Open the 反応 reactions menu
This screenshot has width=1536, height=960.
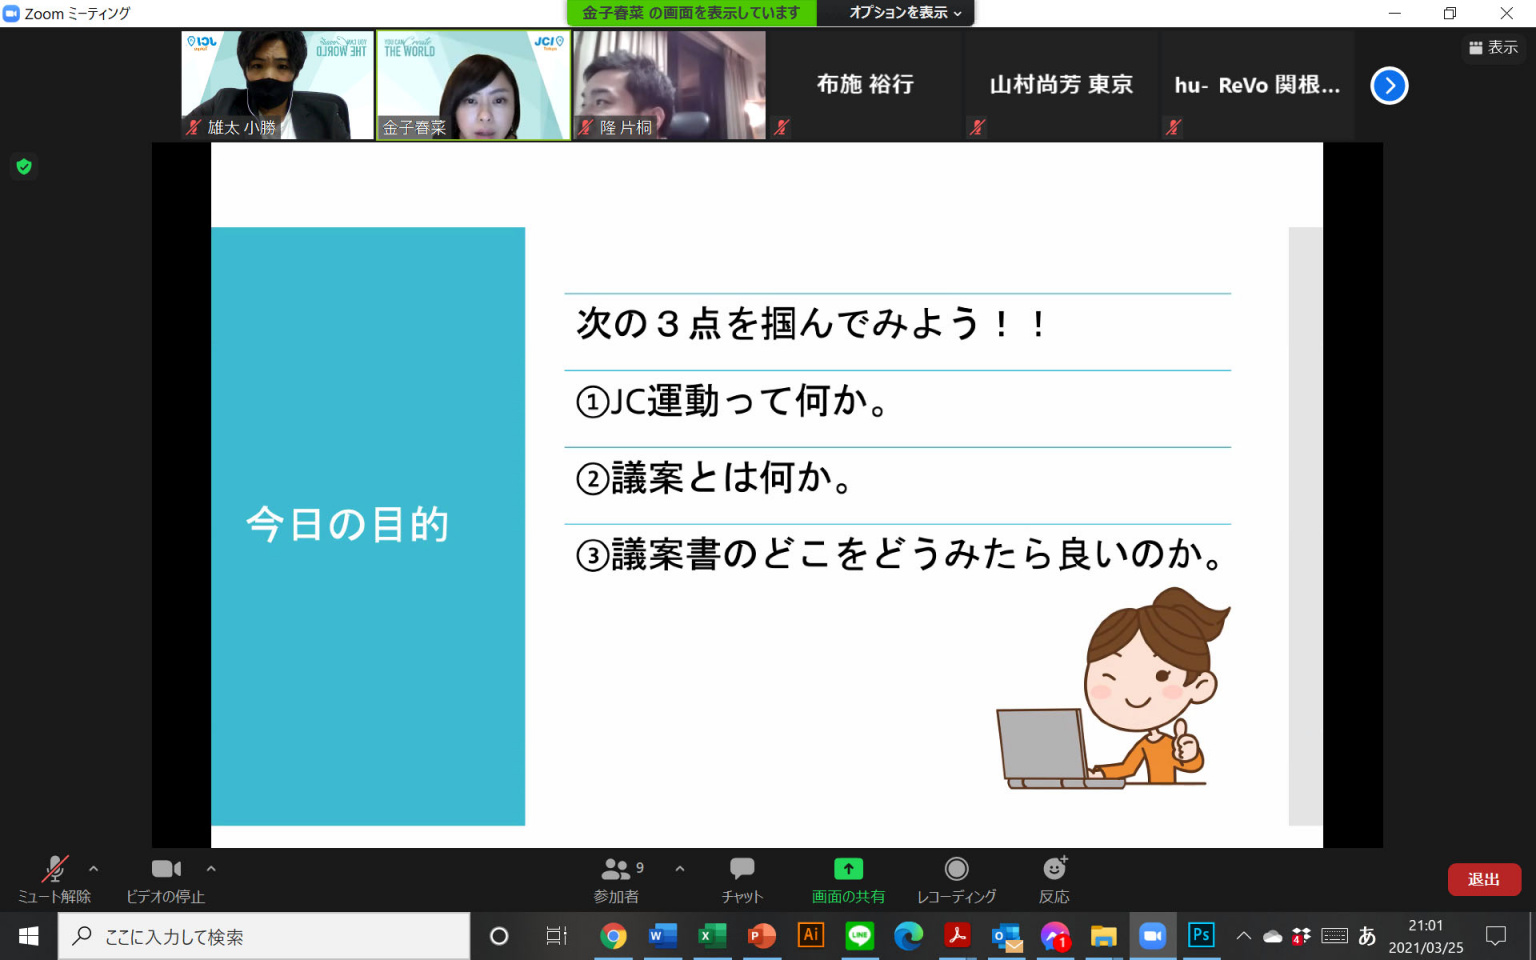coord(1054,879)
